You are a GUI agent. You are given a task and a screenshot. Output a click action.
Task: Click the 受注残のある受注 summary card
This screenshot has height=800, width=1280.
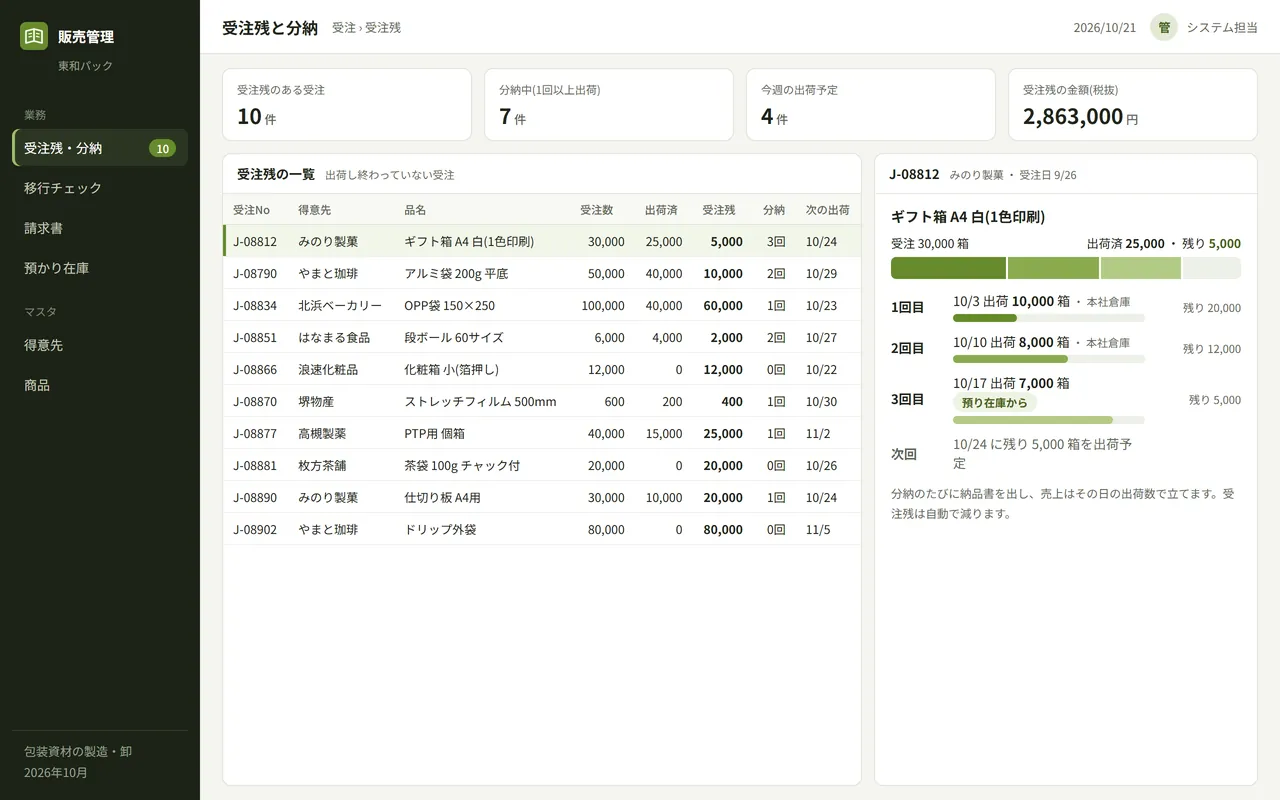point(347,104)
